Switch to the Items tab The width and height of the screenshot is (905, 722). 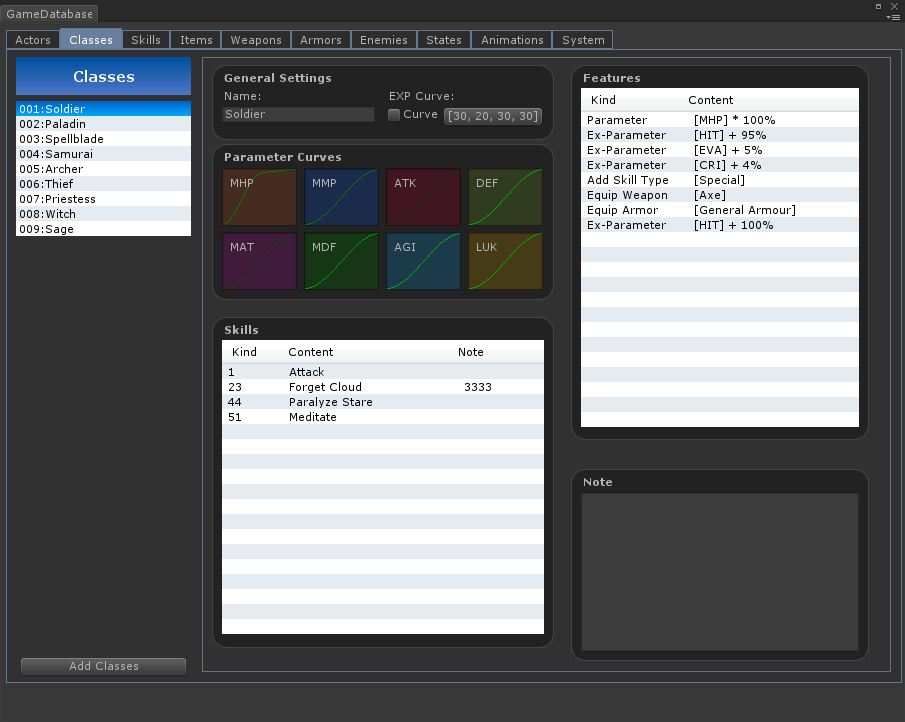[196, 40]
